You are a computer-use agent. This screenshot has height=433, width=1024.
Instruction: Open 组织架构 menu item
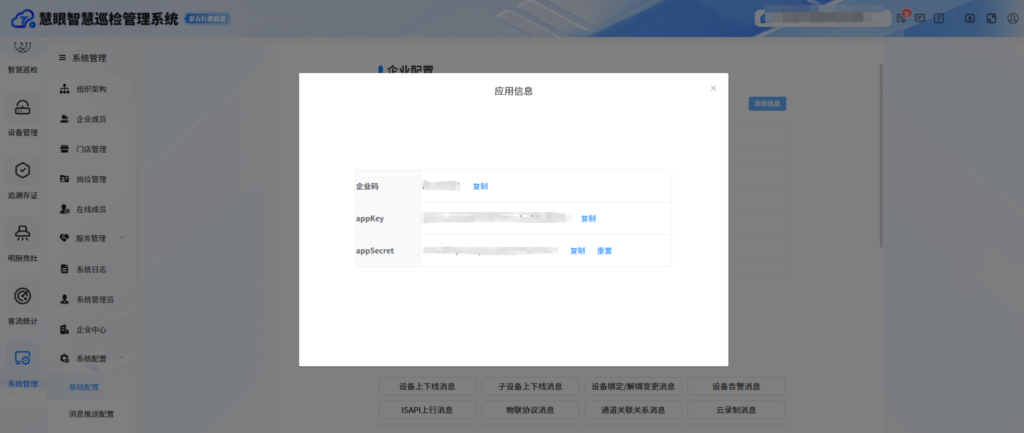click(x=90, y=89)
